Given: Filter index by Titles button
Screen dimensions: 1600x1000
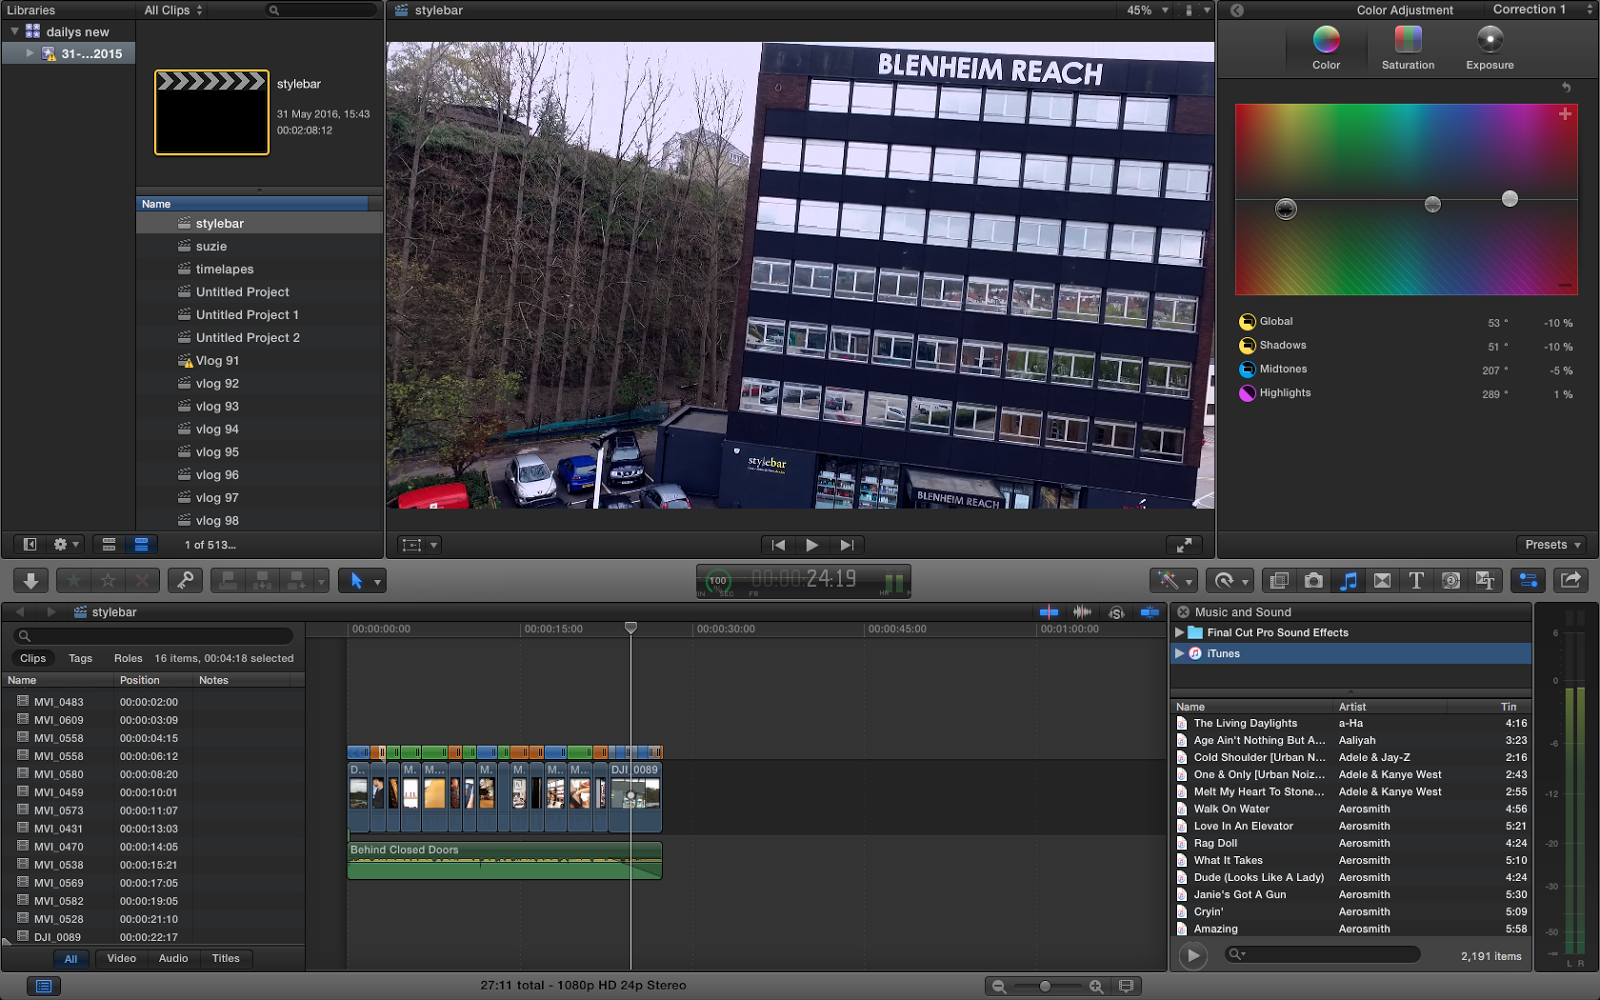Looking at the screenshot, I should click(x=226, y=959).
